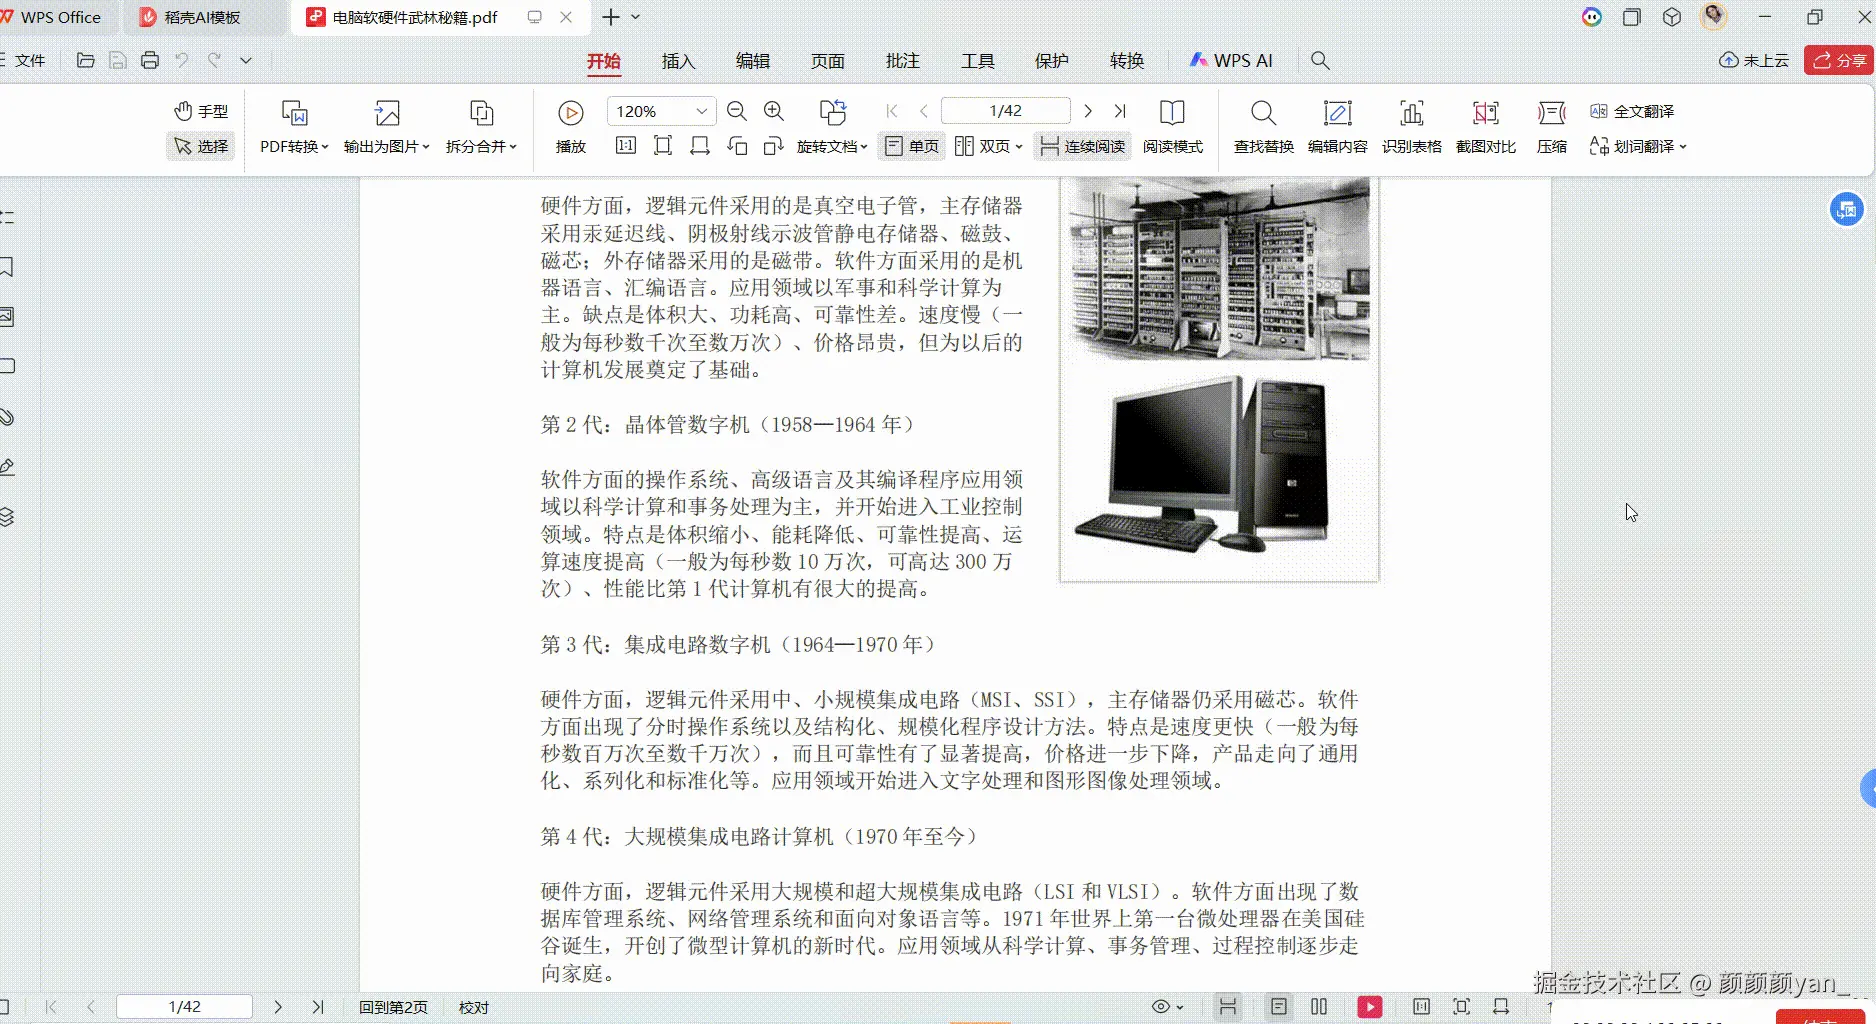This screenshot has height=1024, width=1876.
Task: Click the print icon in quick access bar
Action: 150,60
